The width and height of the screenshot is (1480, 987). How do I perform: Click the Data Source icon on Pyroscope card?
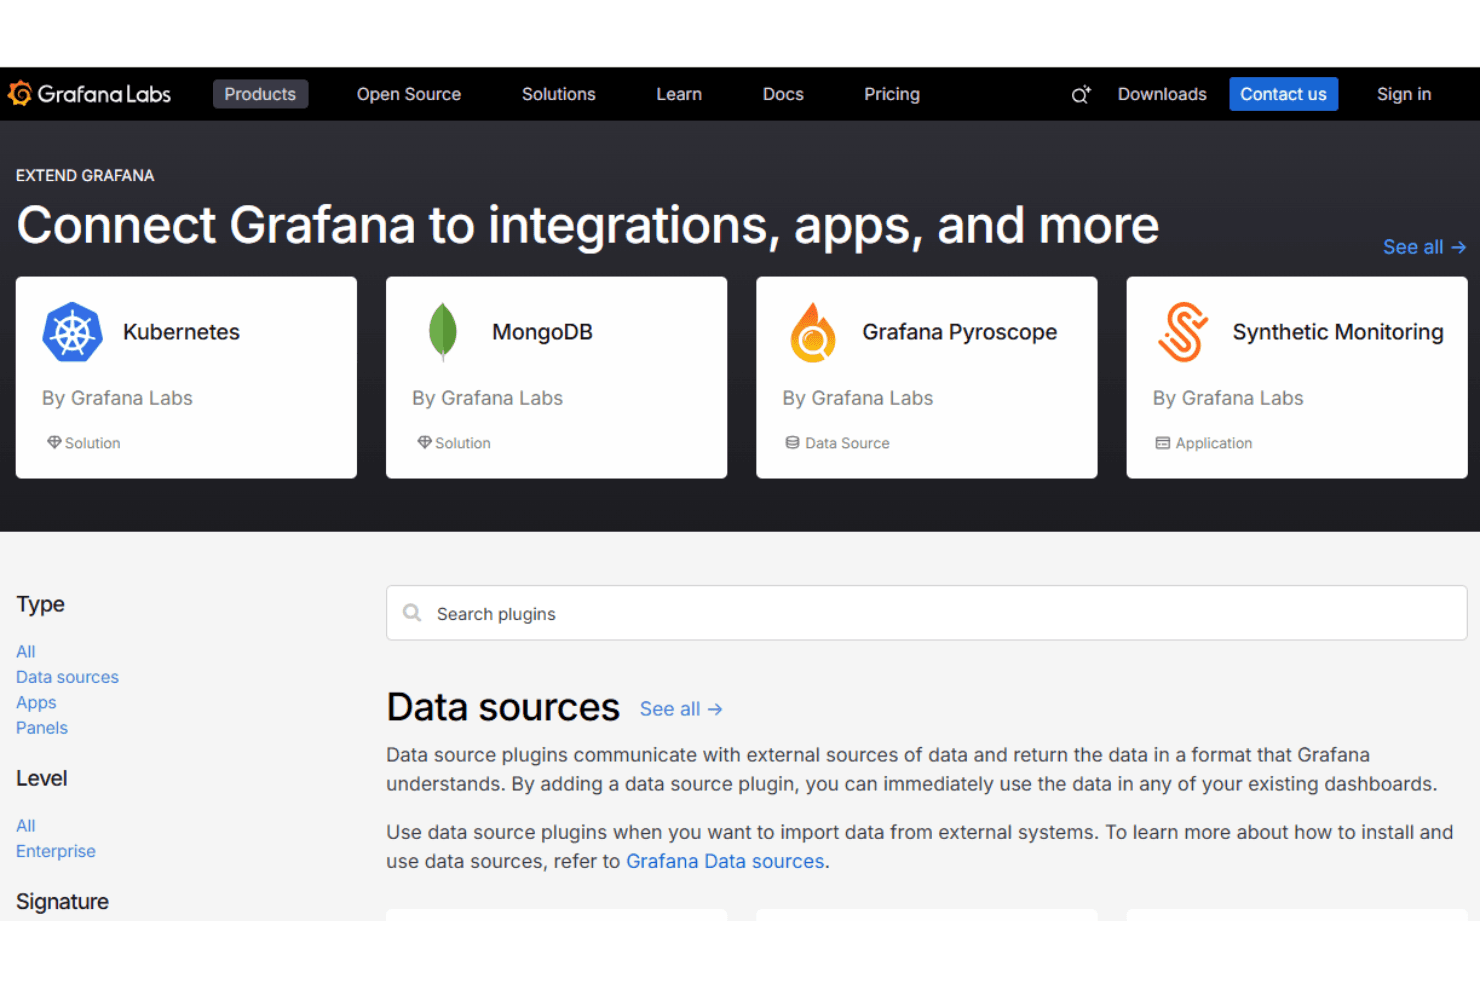(792, 442)
